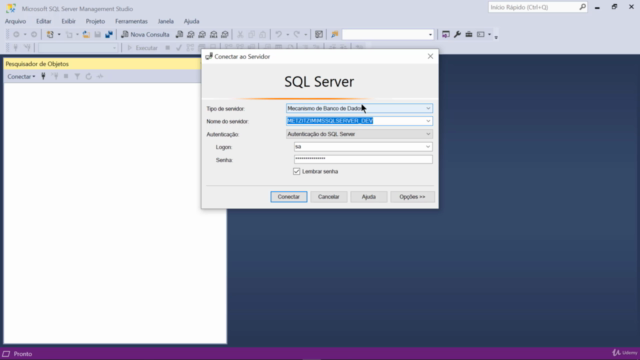Image resolution: width=640 pixels, height=360 pixels.
Task: Click the Stop square icon in Object Explorer
Action: point(66,76)
